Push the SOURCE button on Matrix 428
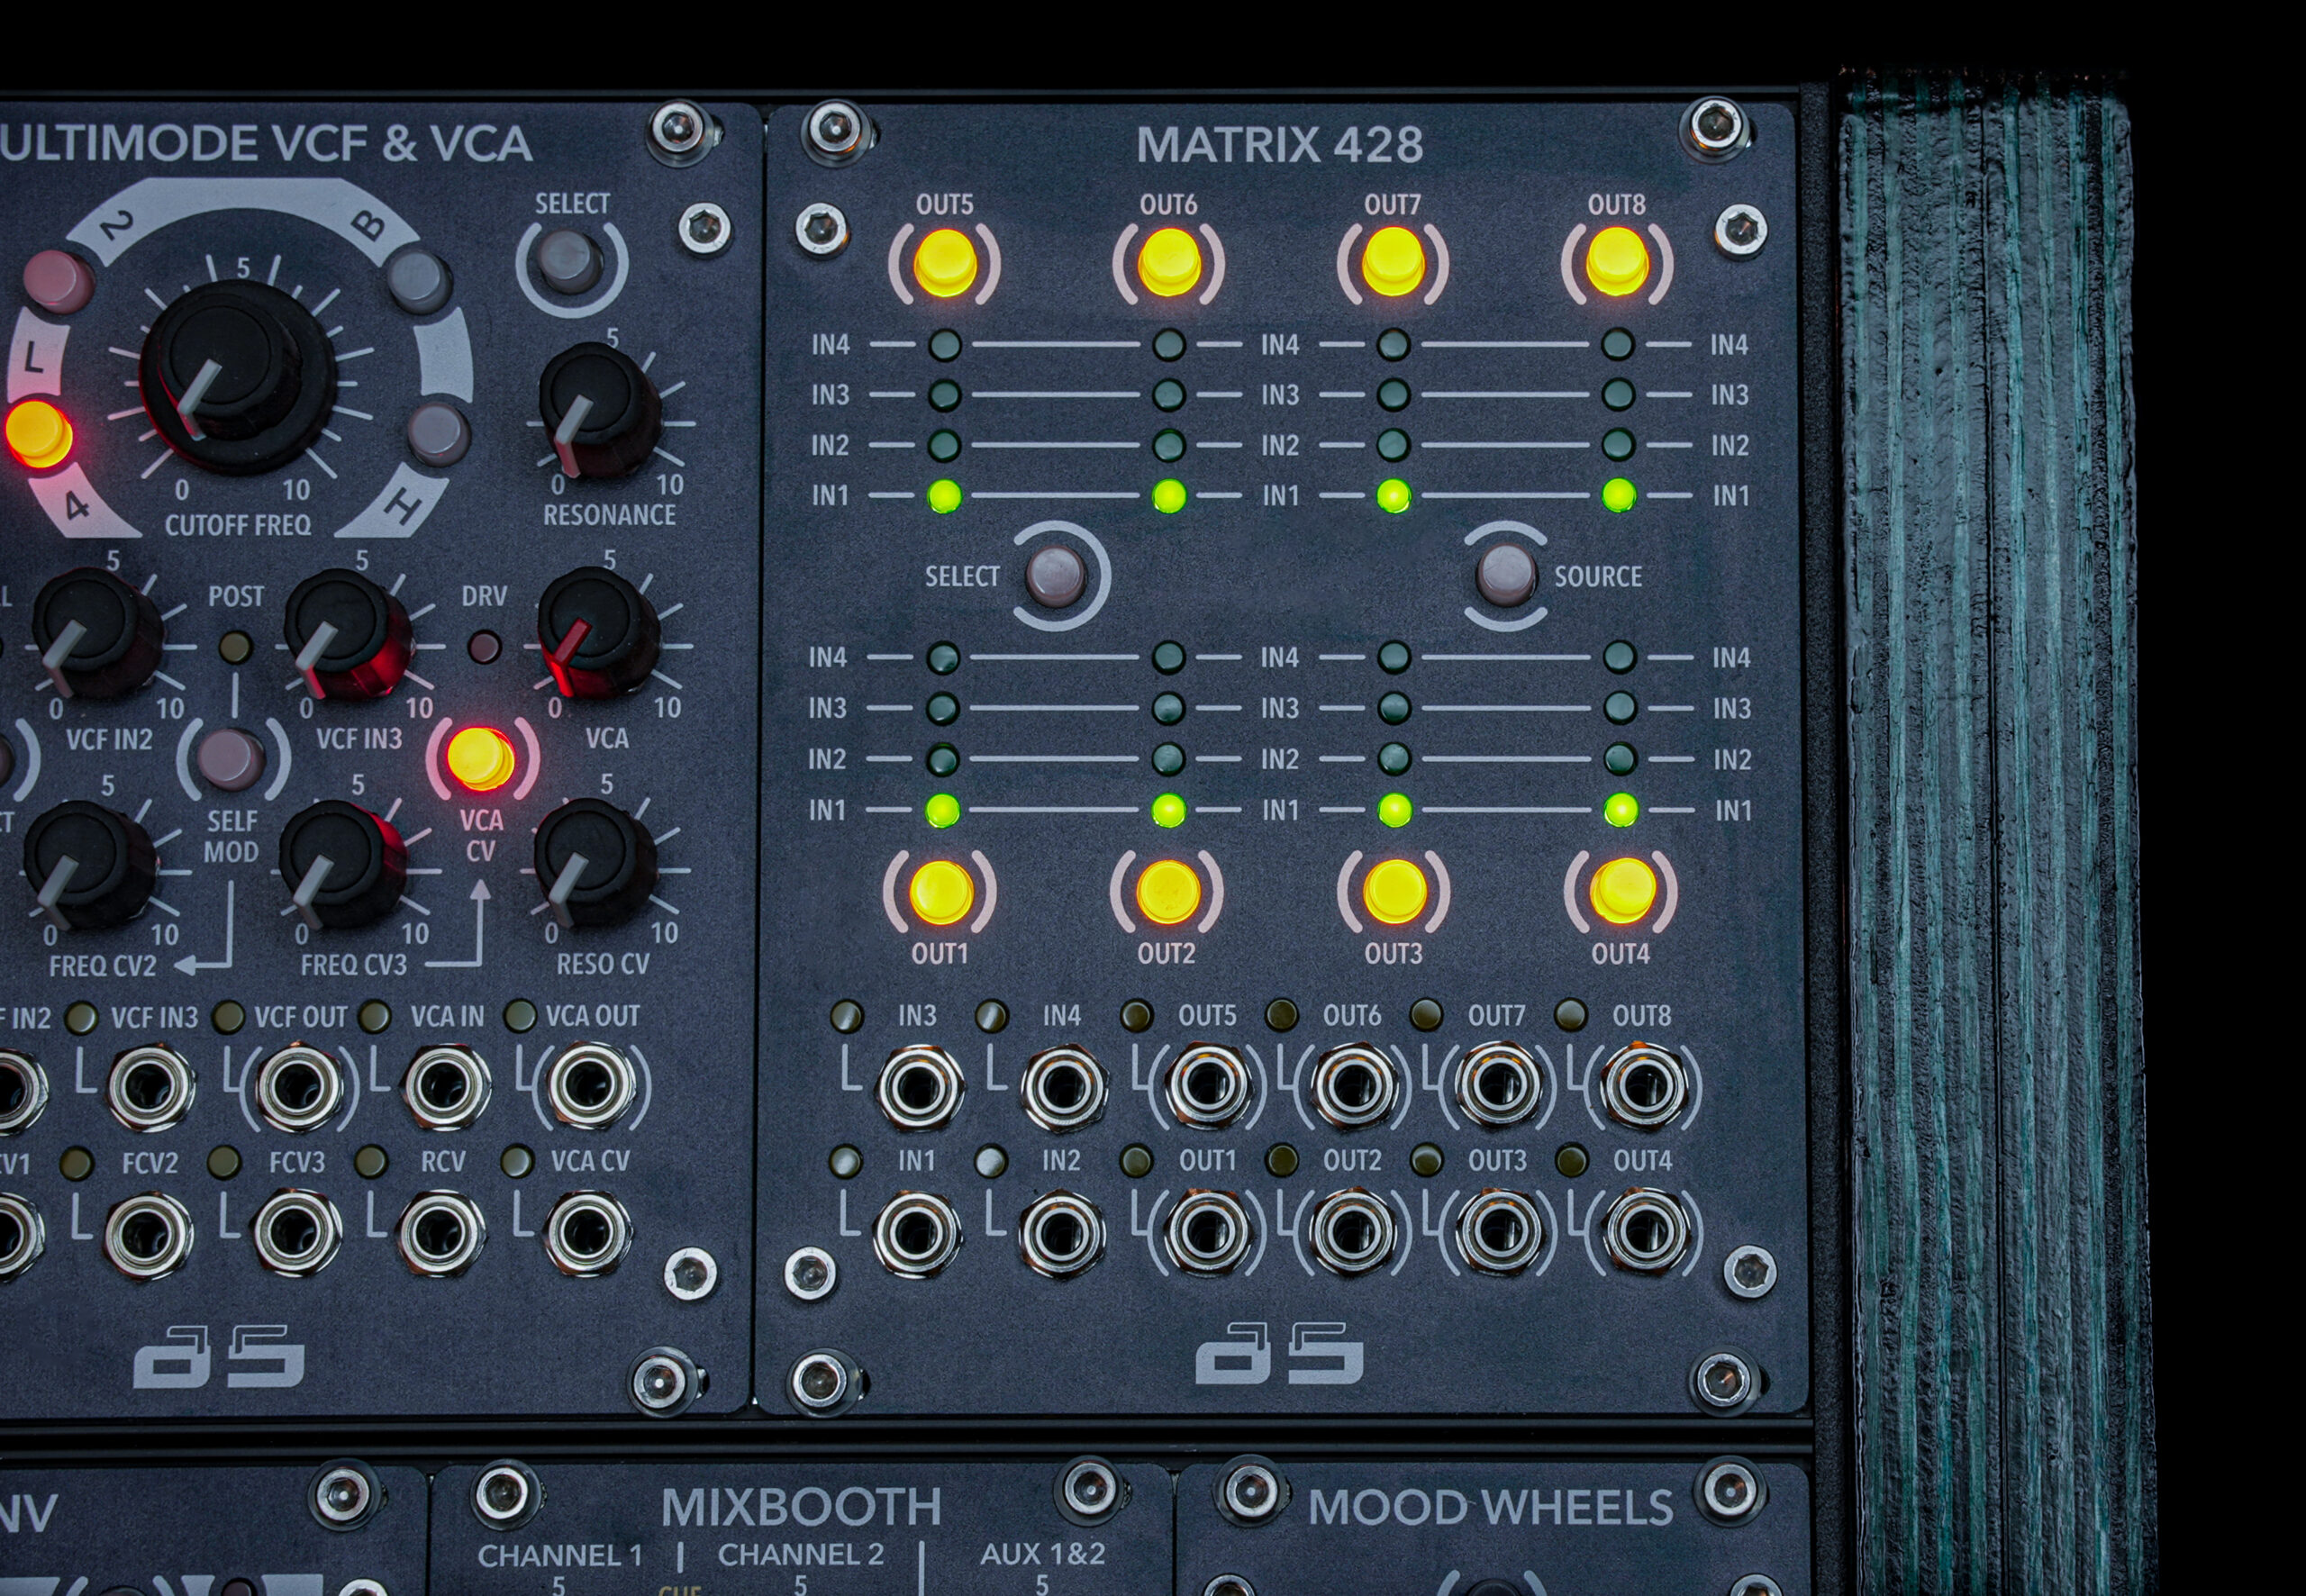Viewport: 2306px width, 1596px height. [1505, 575]
